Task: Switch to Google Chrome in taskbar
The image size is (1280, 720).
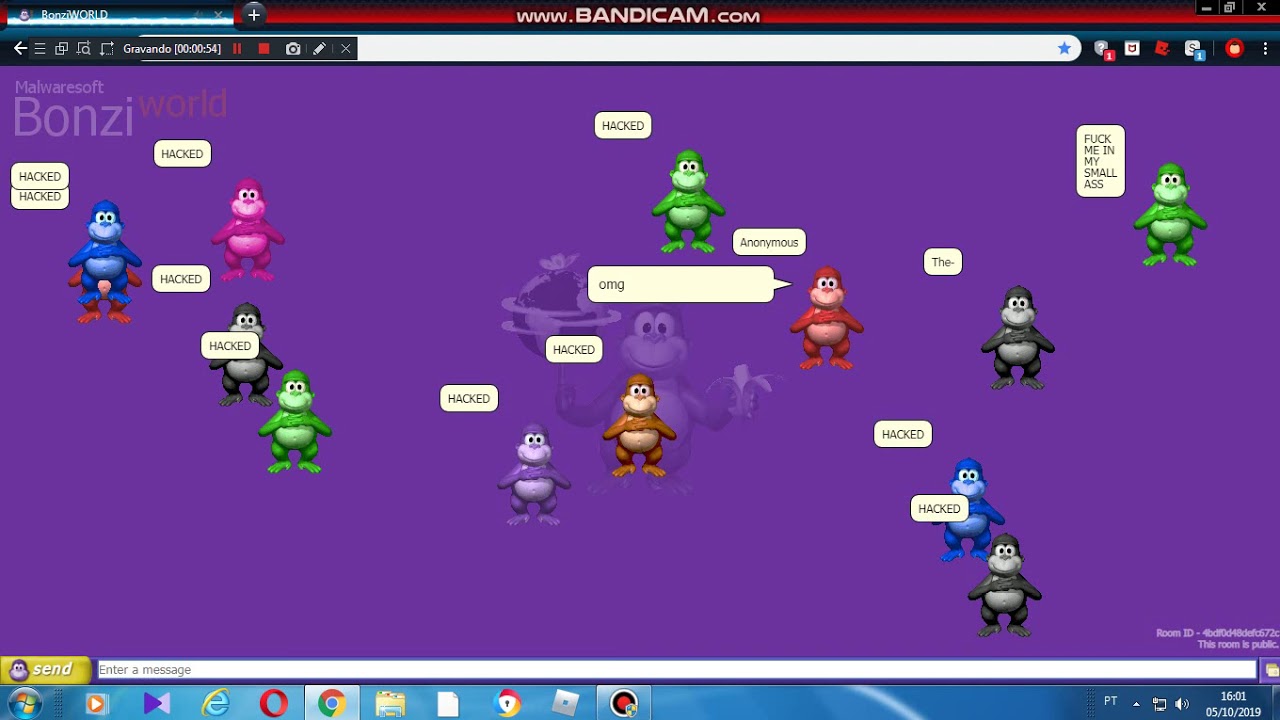Action: (332, 703)
